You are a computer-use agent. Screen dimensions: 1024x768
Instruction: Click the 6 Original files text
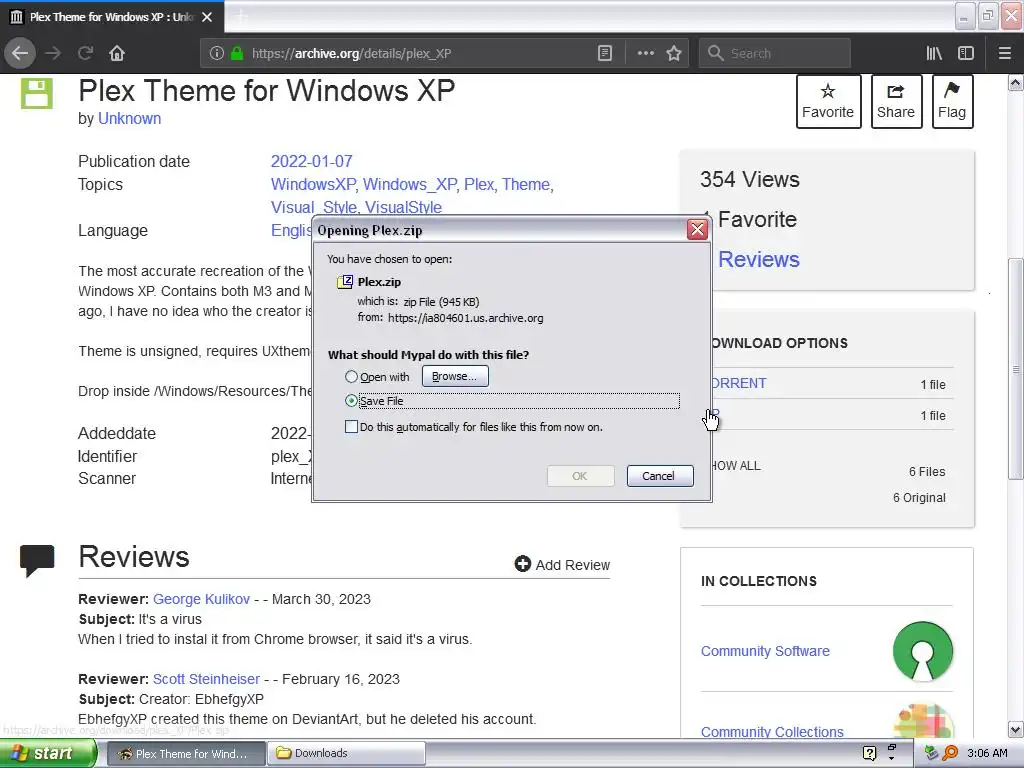coord(919,498)
